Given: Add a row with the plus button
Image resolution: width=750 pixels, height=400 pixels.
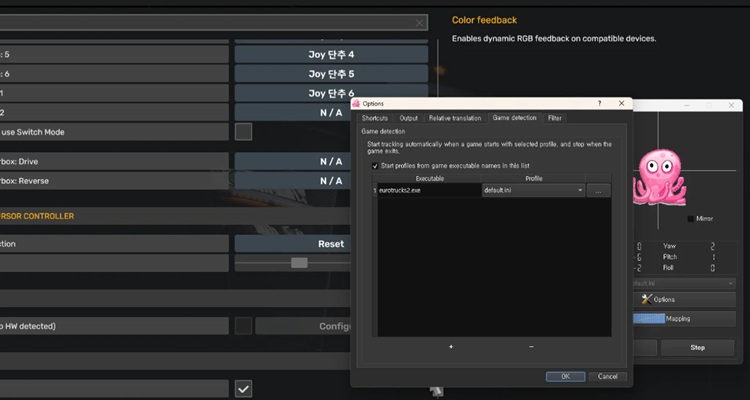Looking at the screenshot, I should (451, 346).
